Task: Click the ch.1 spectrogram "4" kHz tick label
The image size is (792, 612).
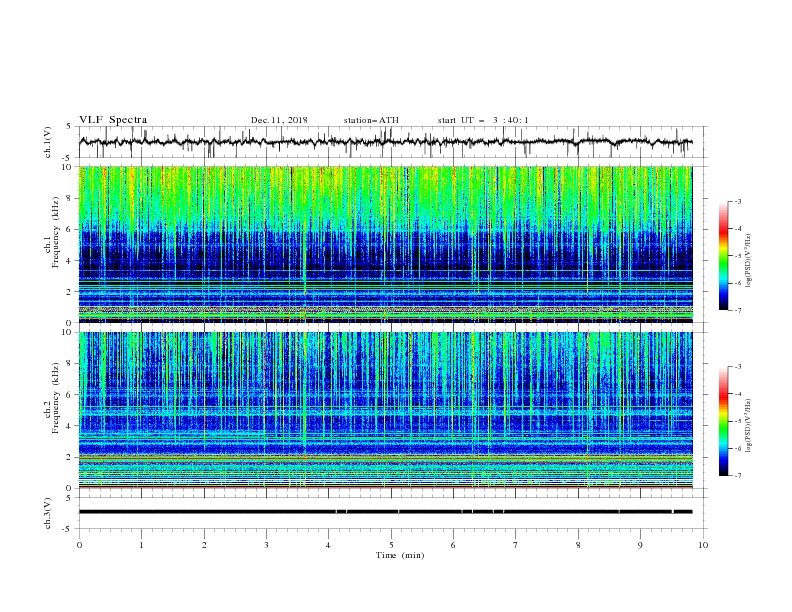Action: pyautogui.click(x=70, y=261)
